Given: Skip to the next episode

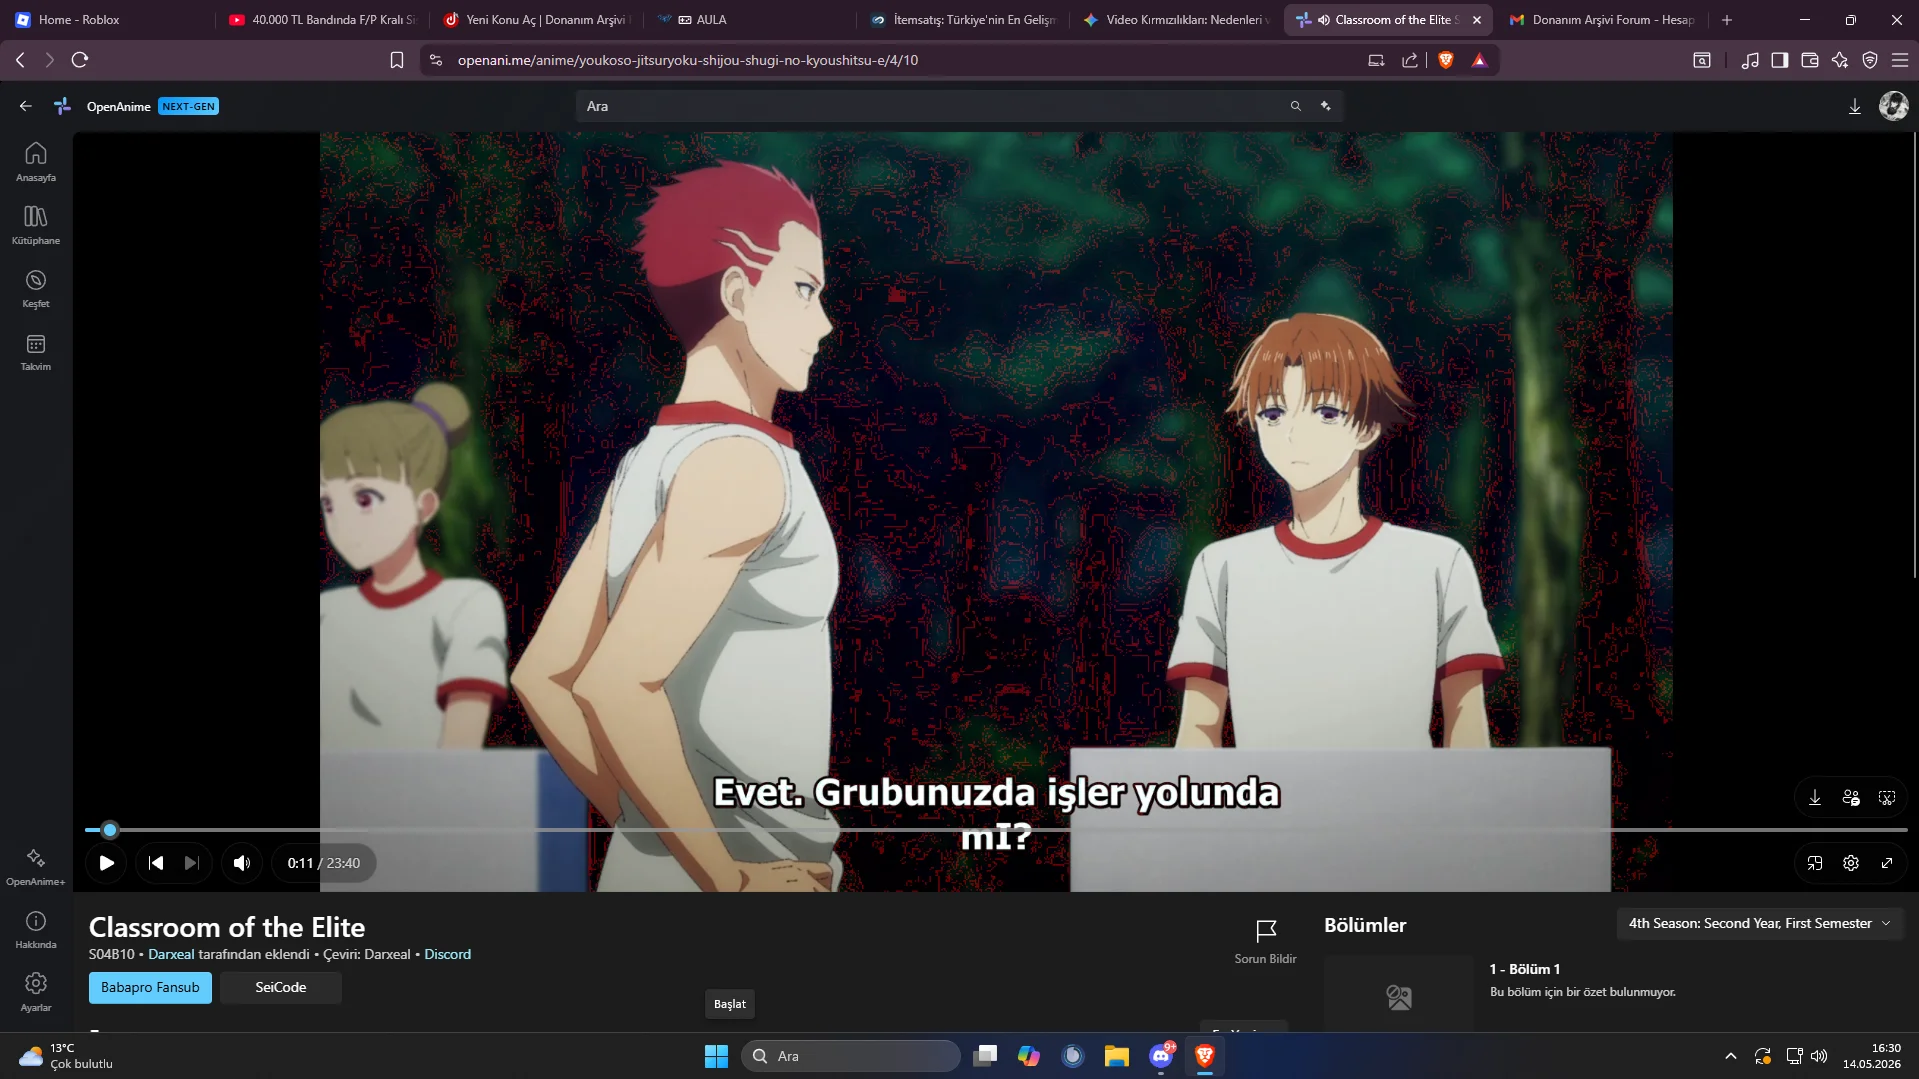Looking at the screenshot, I should tap(192, 863).
